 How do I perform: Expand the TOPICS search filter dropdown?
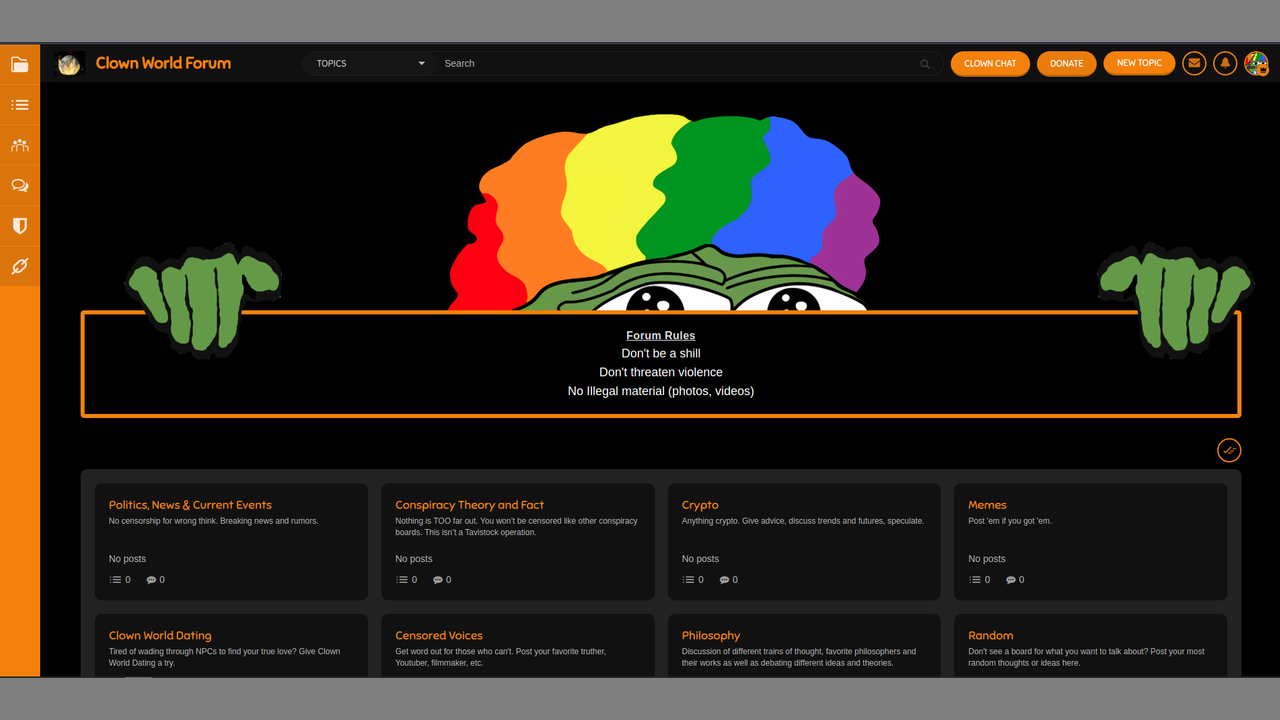point(369,63)
